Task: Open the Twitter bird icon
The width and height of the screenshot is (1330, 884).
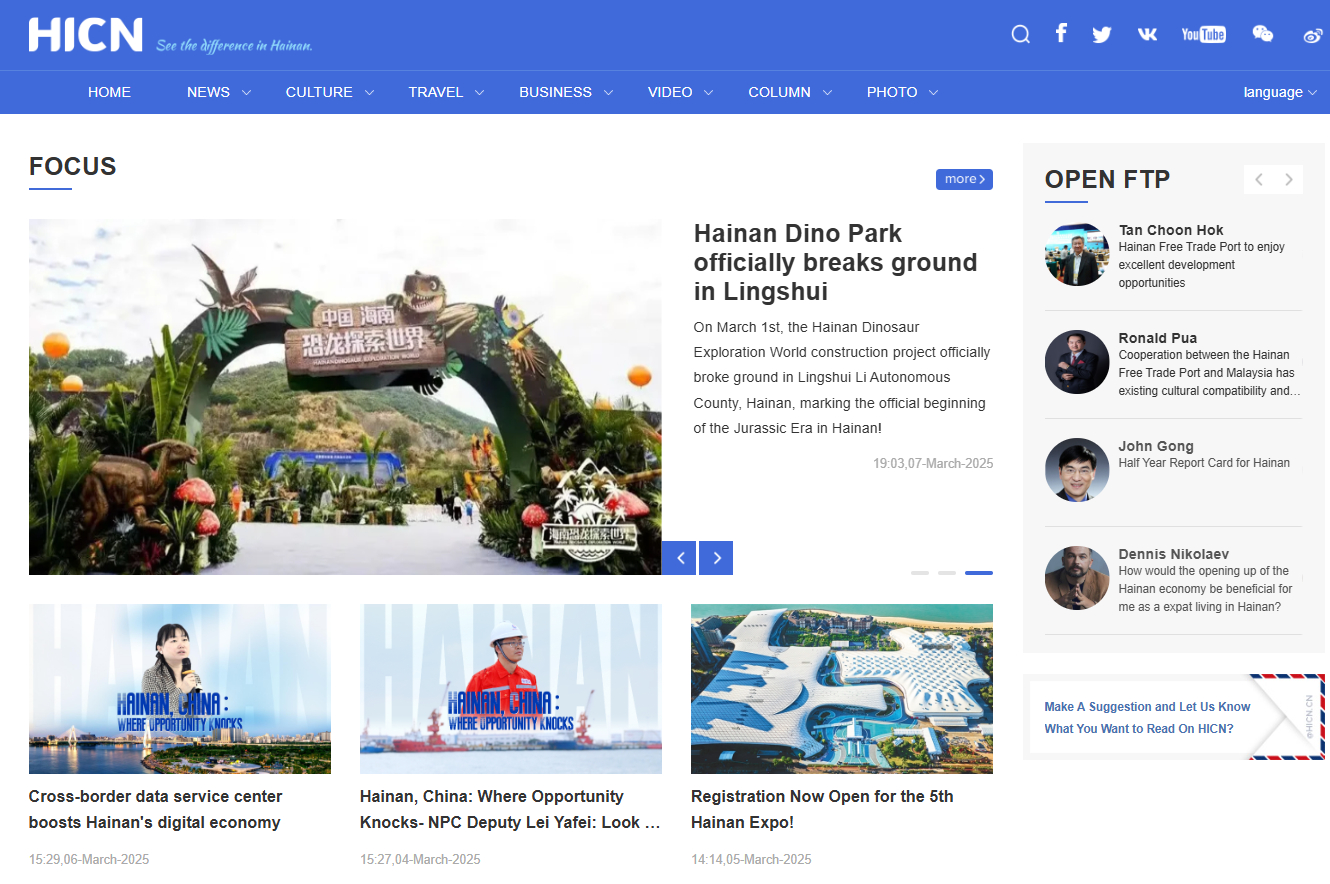Action: click(1102, 35)
